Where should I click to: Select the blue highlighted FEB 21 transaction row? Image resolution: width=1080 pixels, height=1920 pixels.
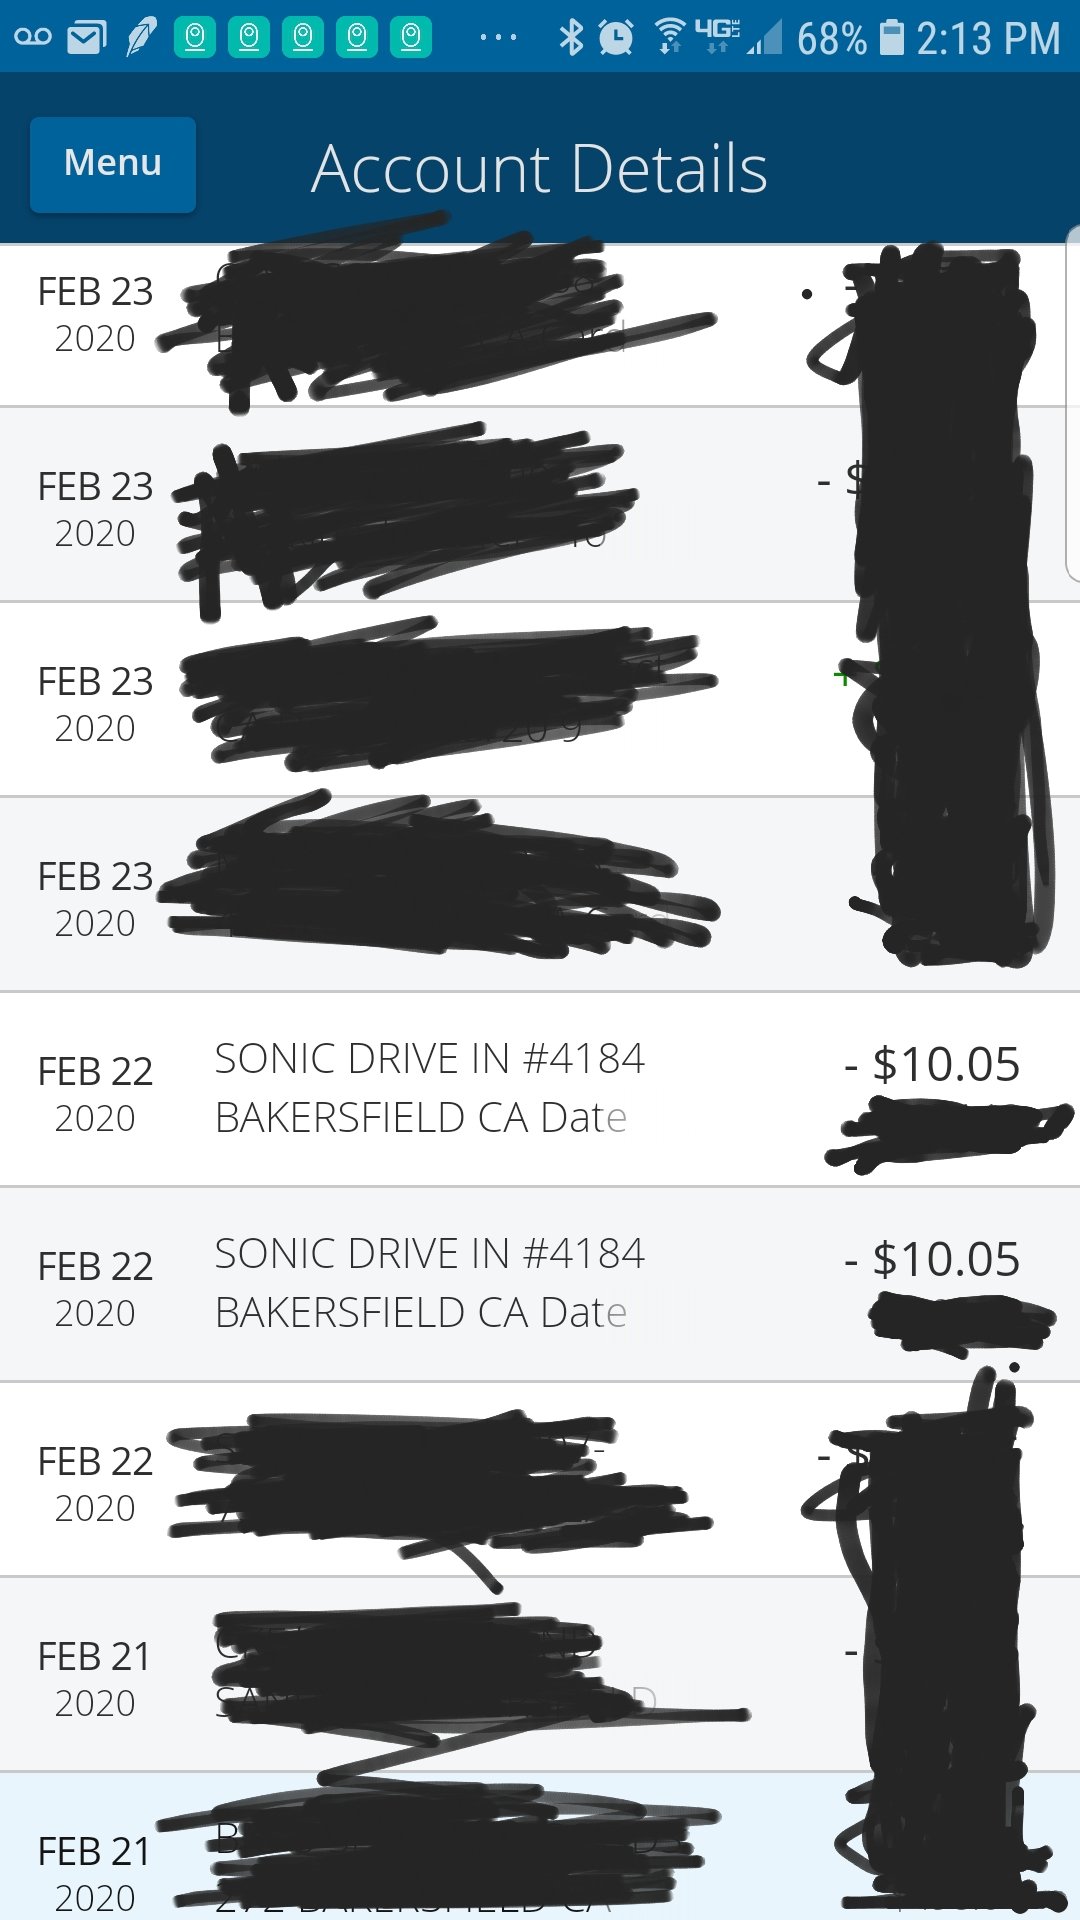coord(540,1846)
